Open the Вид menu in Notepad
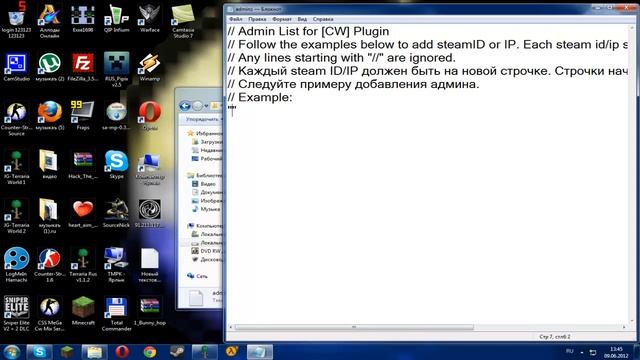This screenshot has height=360, width=640. [x=302, y=19]
